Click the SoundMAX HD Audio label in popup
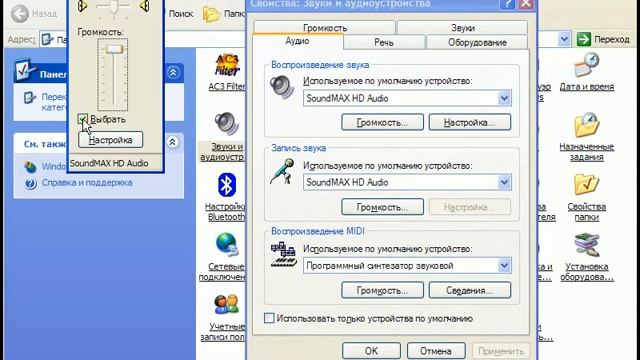 click(x=109, y=163)
